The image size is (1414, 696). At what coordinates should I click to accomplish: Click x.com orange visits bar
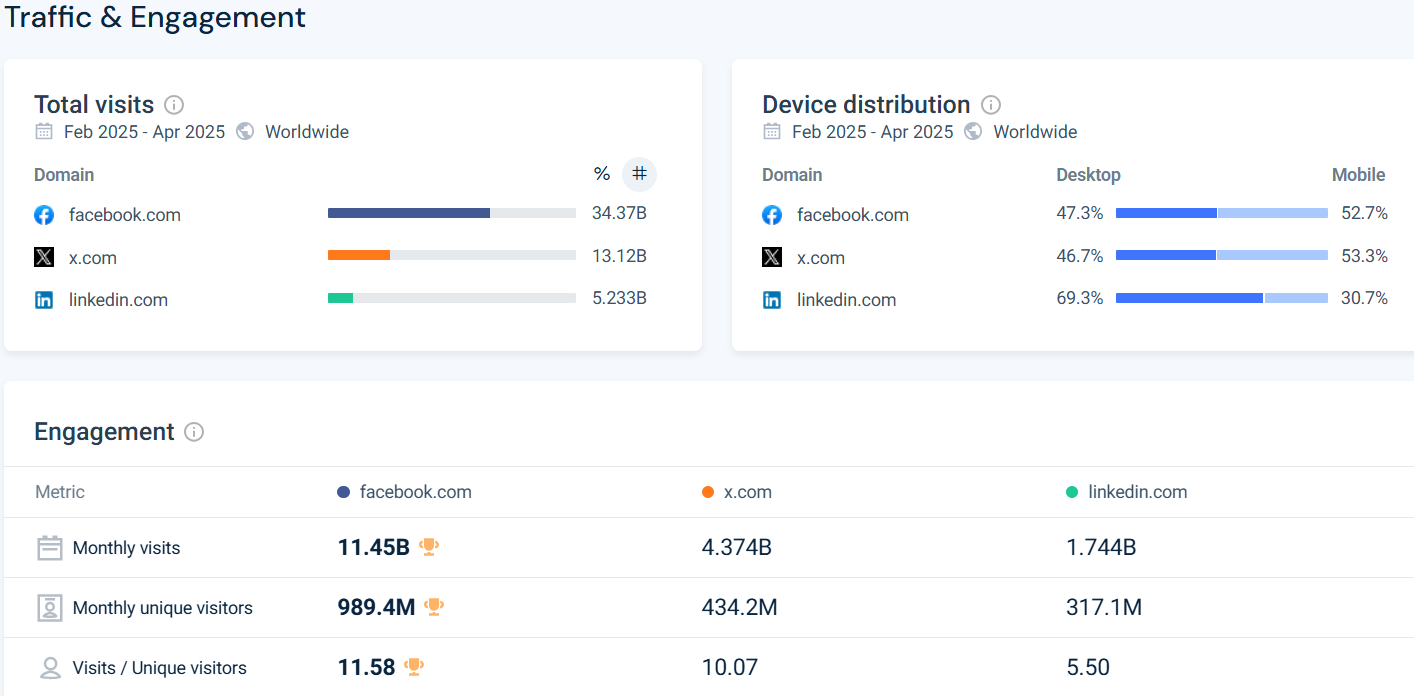(x=359, y=255)
